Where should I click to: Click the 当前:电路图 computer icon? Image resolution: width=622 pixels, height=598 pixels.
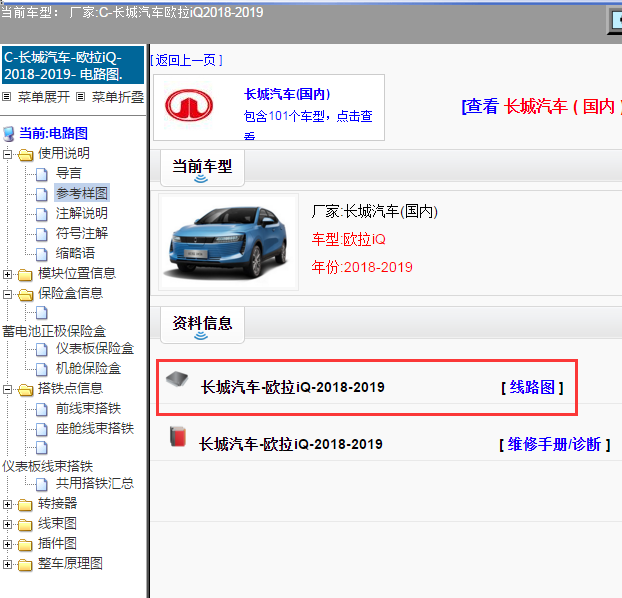pos(9,134)
